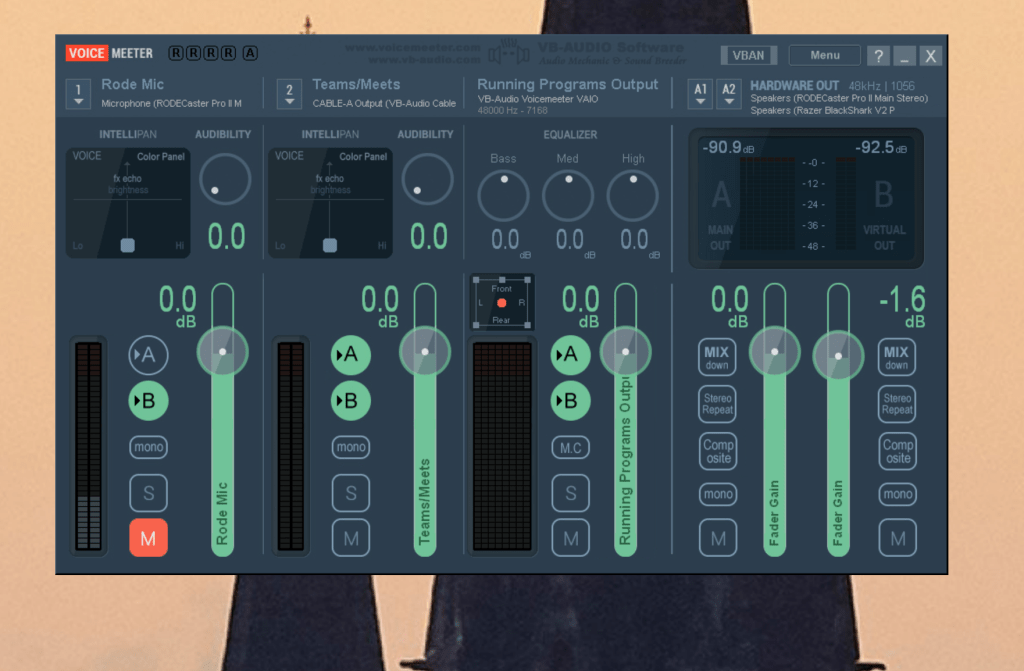Click the bus A Composite button
1024x671 pixels.
[718, 451]
